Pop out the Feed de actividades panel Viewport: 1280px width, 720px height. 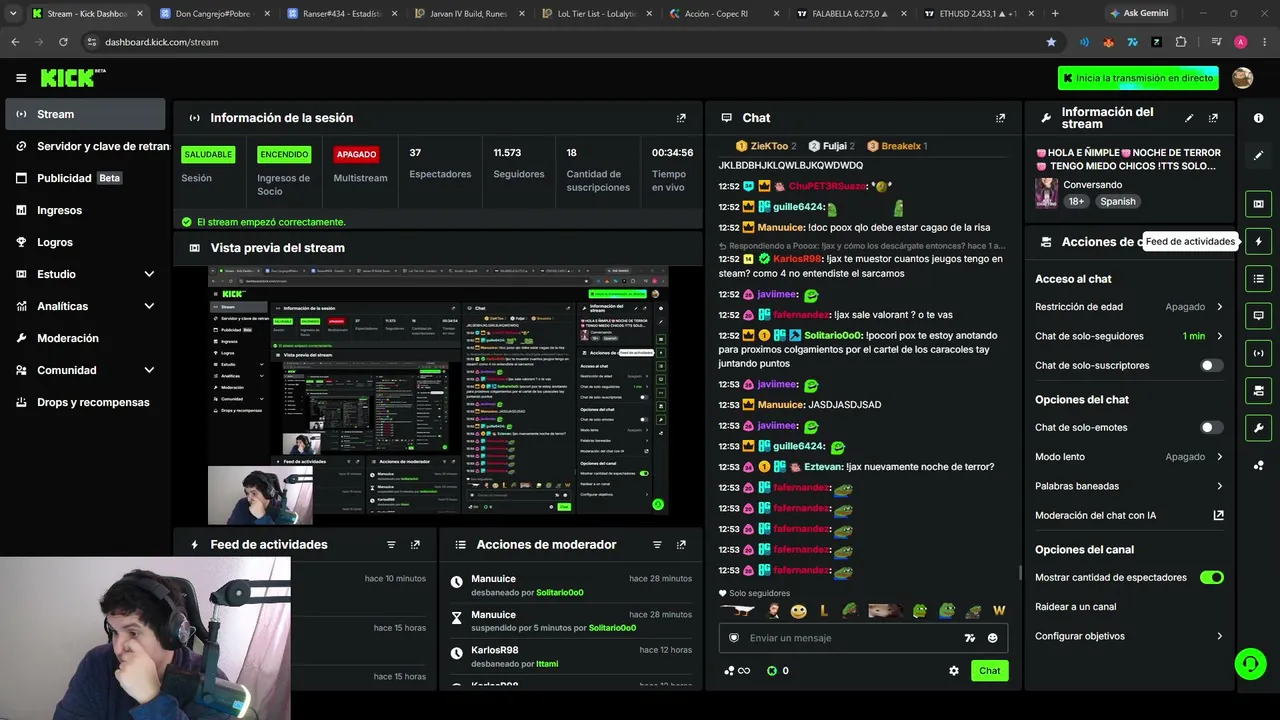coord(415,545)
